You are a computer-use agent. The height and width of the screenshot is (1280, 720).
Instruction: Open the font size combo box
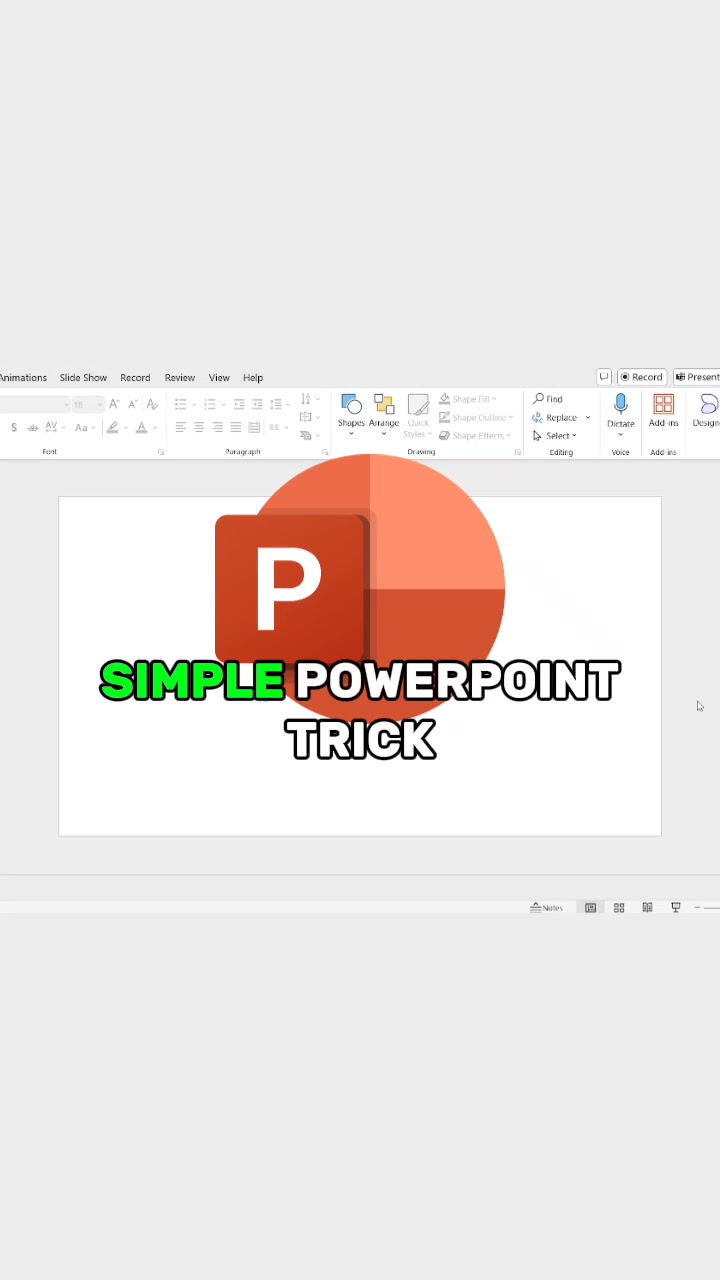click(x=87, y=404)
